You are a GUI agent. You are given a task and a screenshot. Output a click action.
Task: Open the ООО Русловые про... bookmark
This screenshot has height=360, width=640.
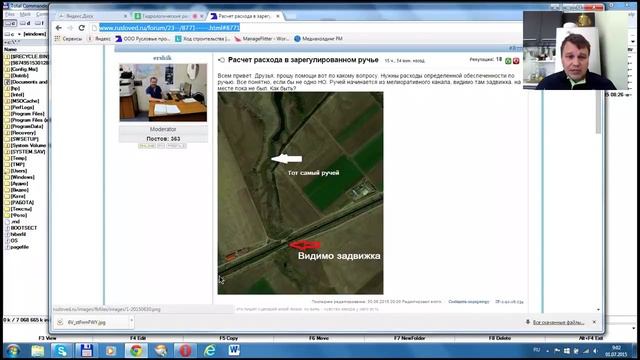pyautogui.click(x=143, y=39)
